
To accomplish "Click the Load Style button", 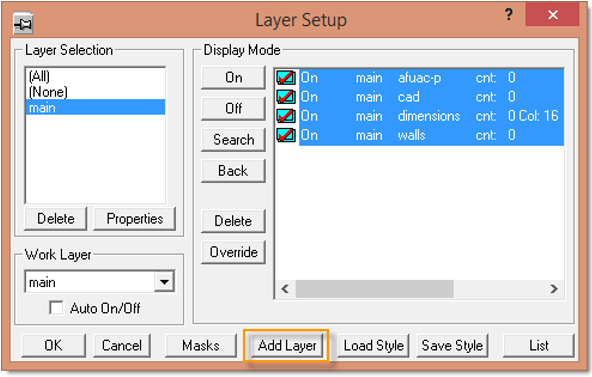I will coord(373,345).
